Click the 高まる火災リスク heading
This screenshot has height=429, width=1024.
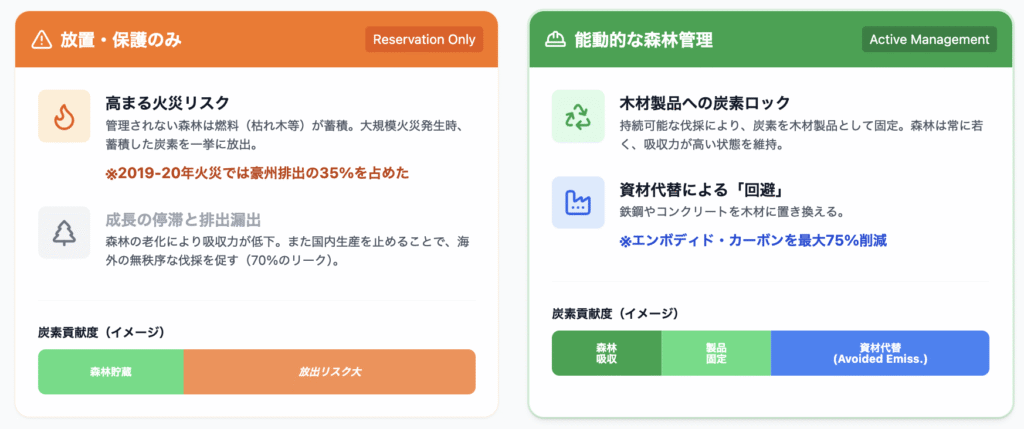tap(167, 102)
